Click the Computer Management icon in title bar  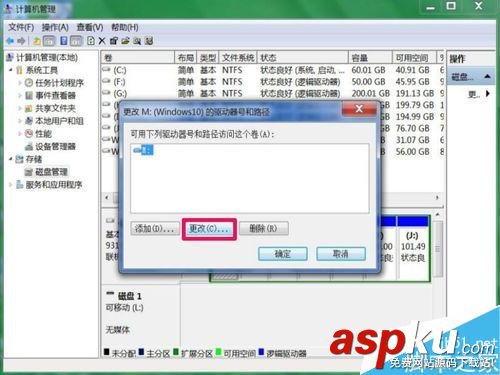(8, 9)
